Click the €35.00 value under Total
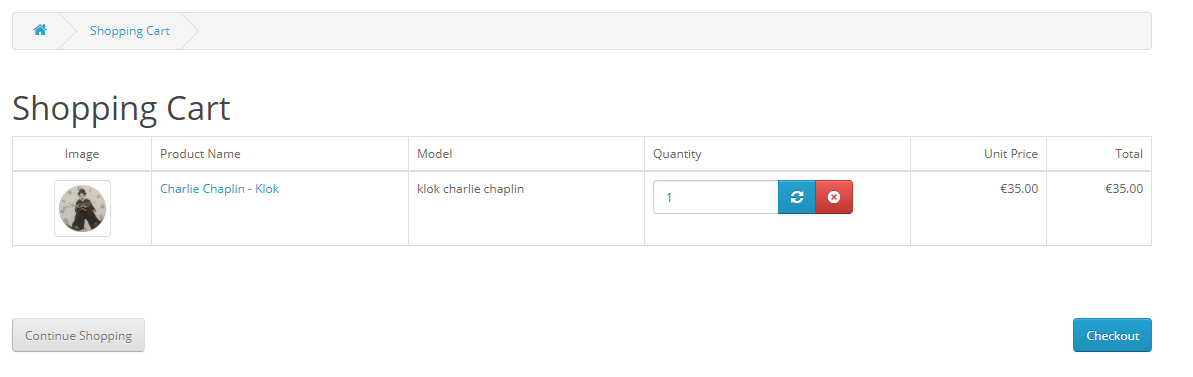Image resolution: width=1193 pixels, height=377 pixels. [x=1124, y=188]
